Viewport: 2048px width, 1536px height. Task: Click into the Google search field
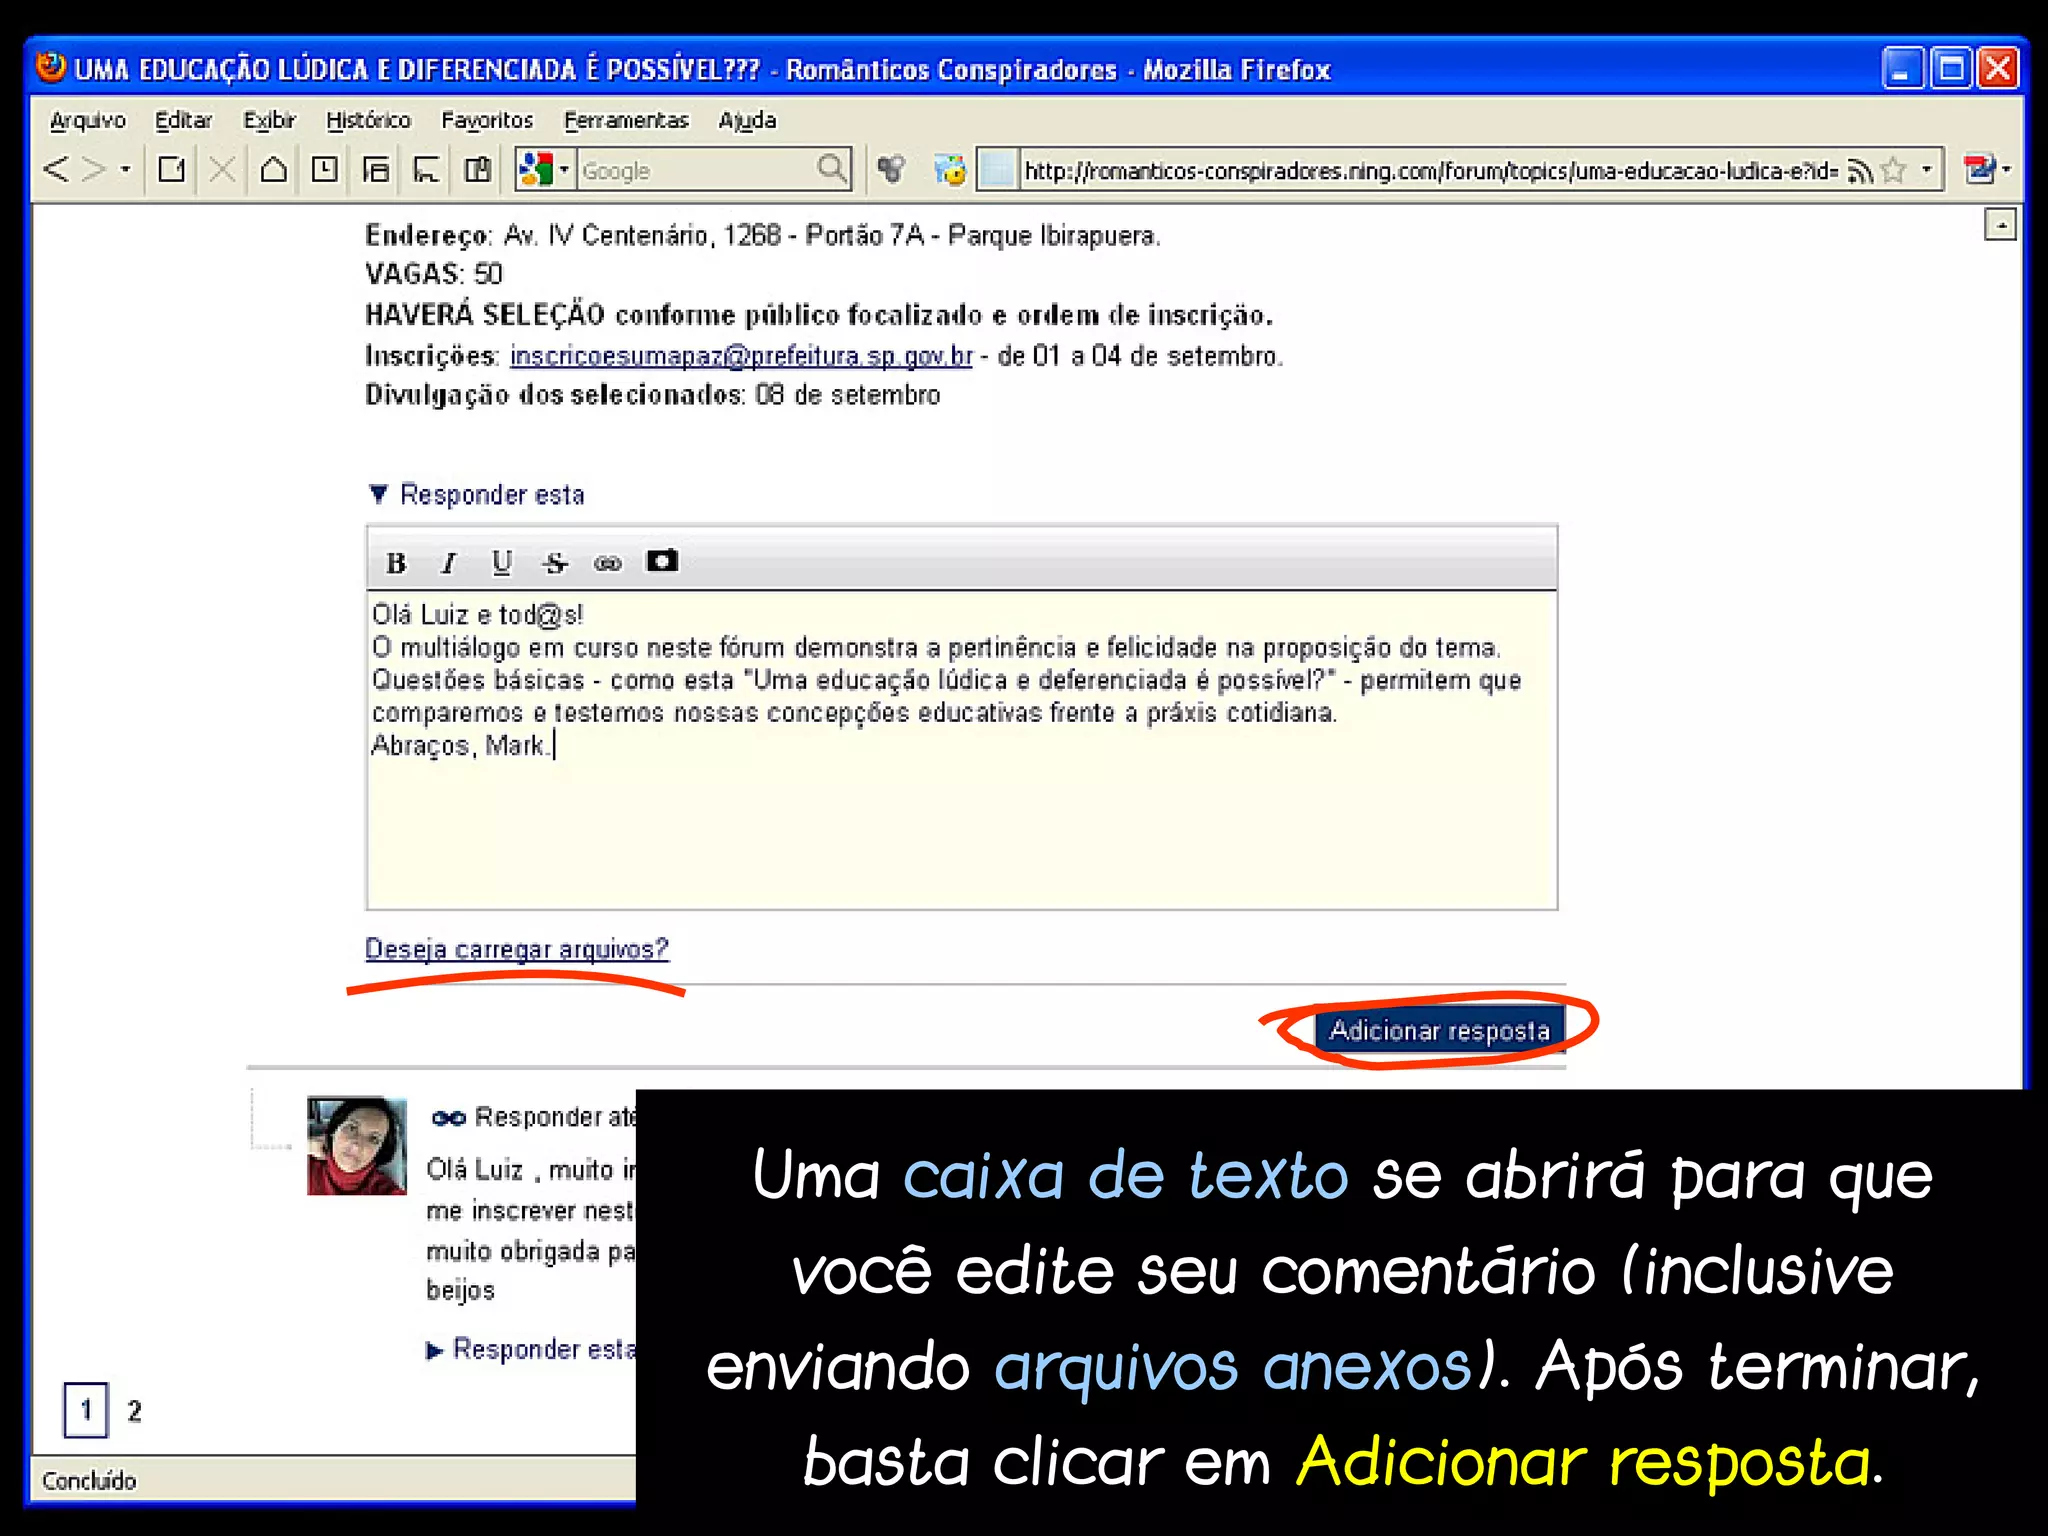tap(695, 171)
